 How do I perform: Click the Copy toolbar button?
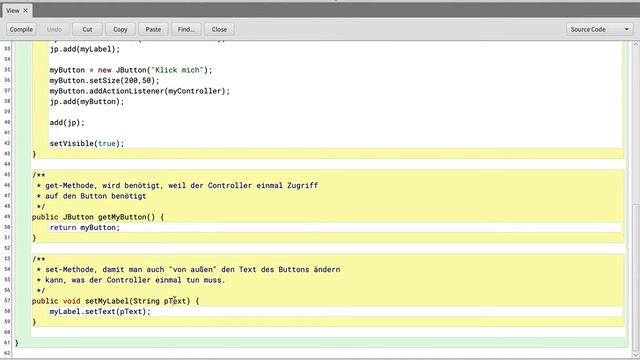click(x=120, y=29)
